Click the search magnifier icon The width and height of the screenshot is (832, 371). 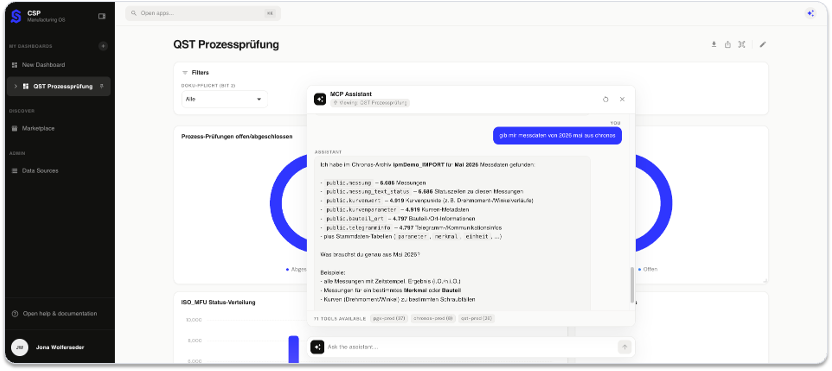point(133,13)
